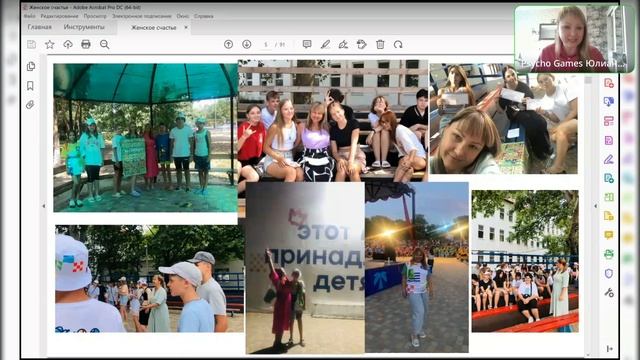This screenshot has width=640, height=360.
Task: Switch to the Инструменты tab
Action: [84, 27]
